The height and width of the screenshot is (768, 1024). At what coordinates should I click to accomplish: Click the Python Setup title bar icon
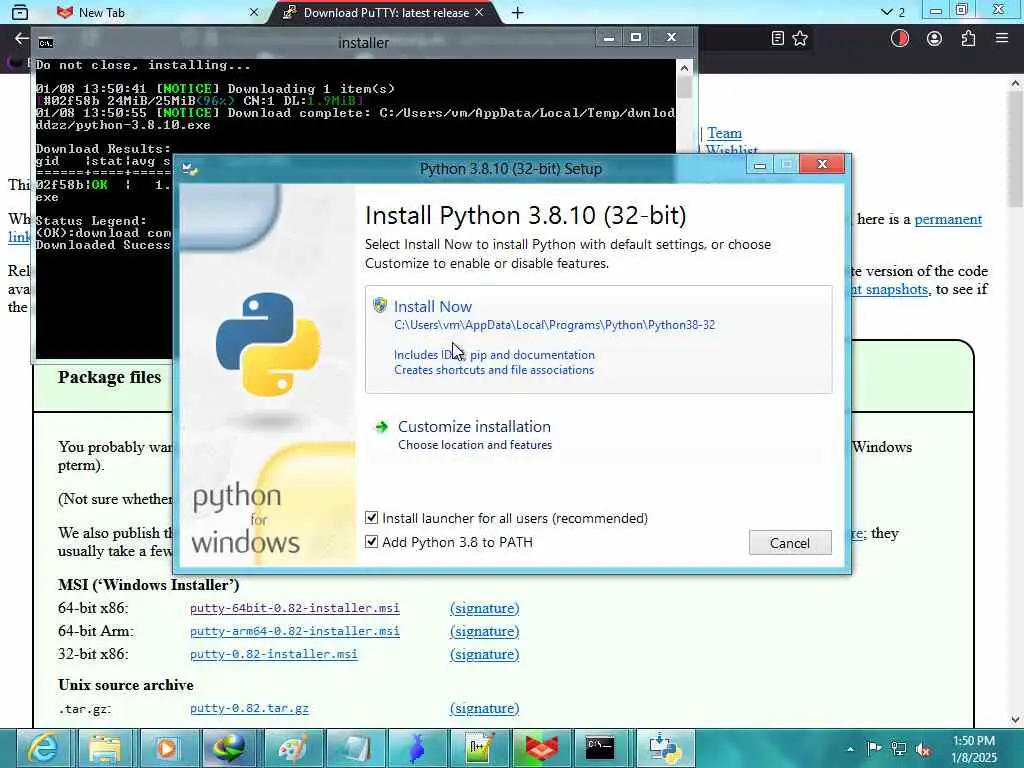(190, 169)
